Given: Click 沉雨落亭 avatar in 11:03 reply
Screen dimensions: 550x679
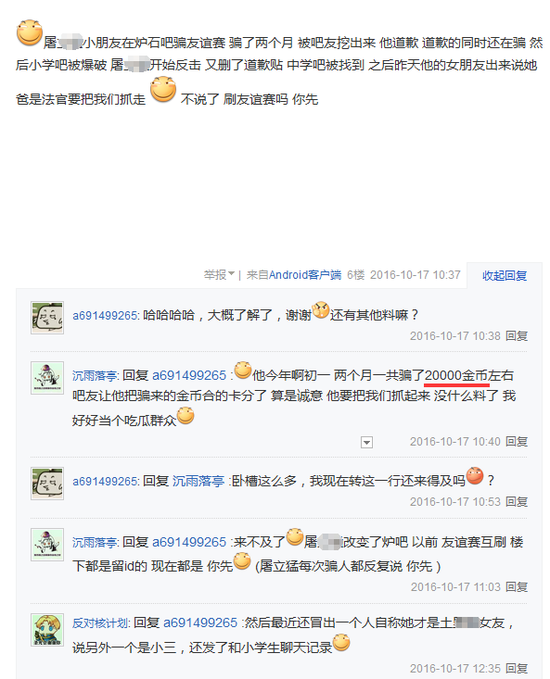Looking at the screenshot, I should coord(47,544).
